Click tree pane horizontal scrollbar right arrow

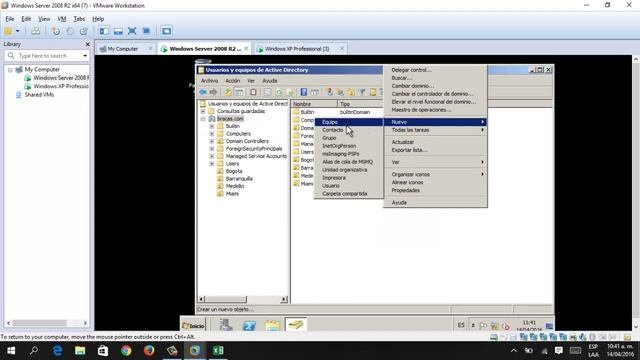(x=284, y=299)
